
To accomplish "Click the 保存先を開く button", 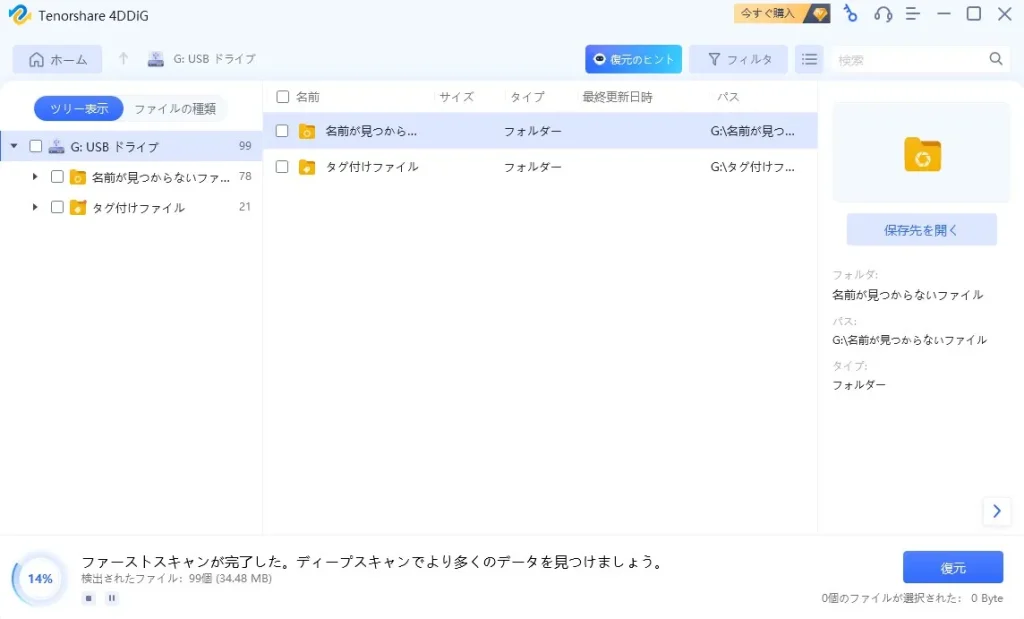I will [x=921, y=229].
